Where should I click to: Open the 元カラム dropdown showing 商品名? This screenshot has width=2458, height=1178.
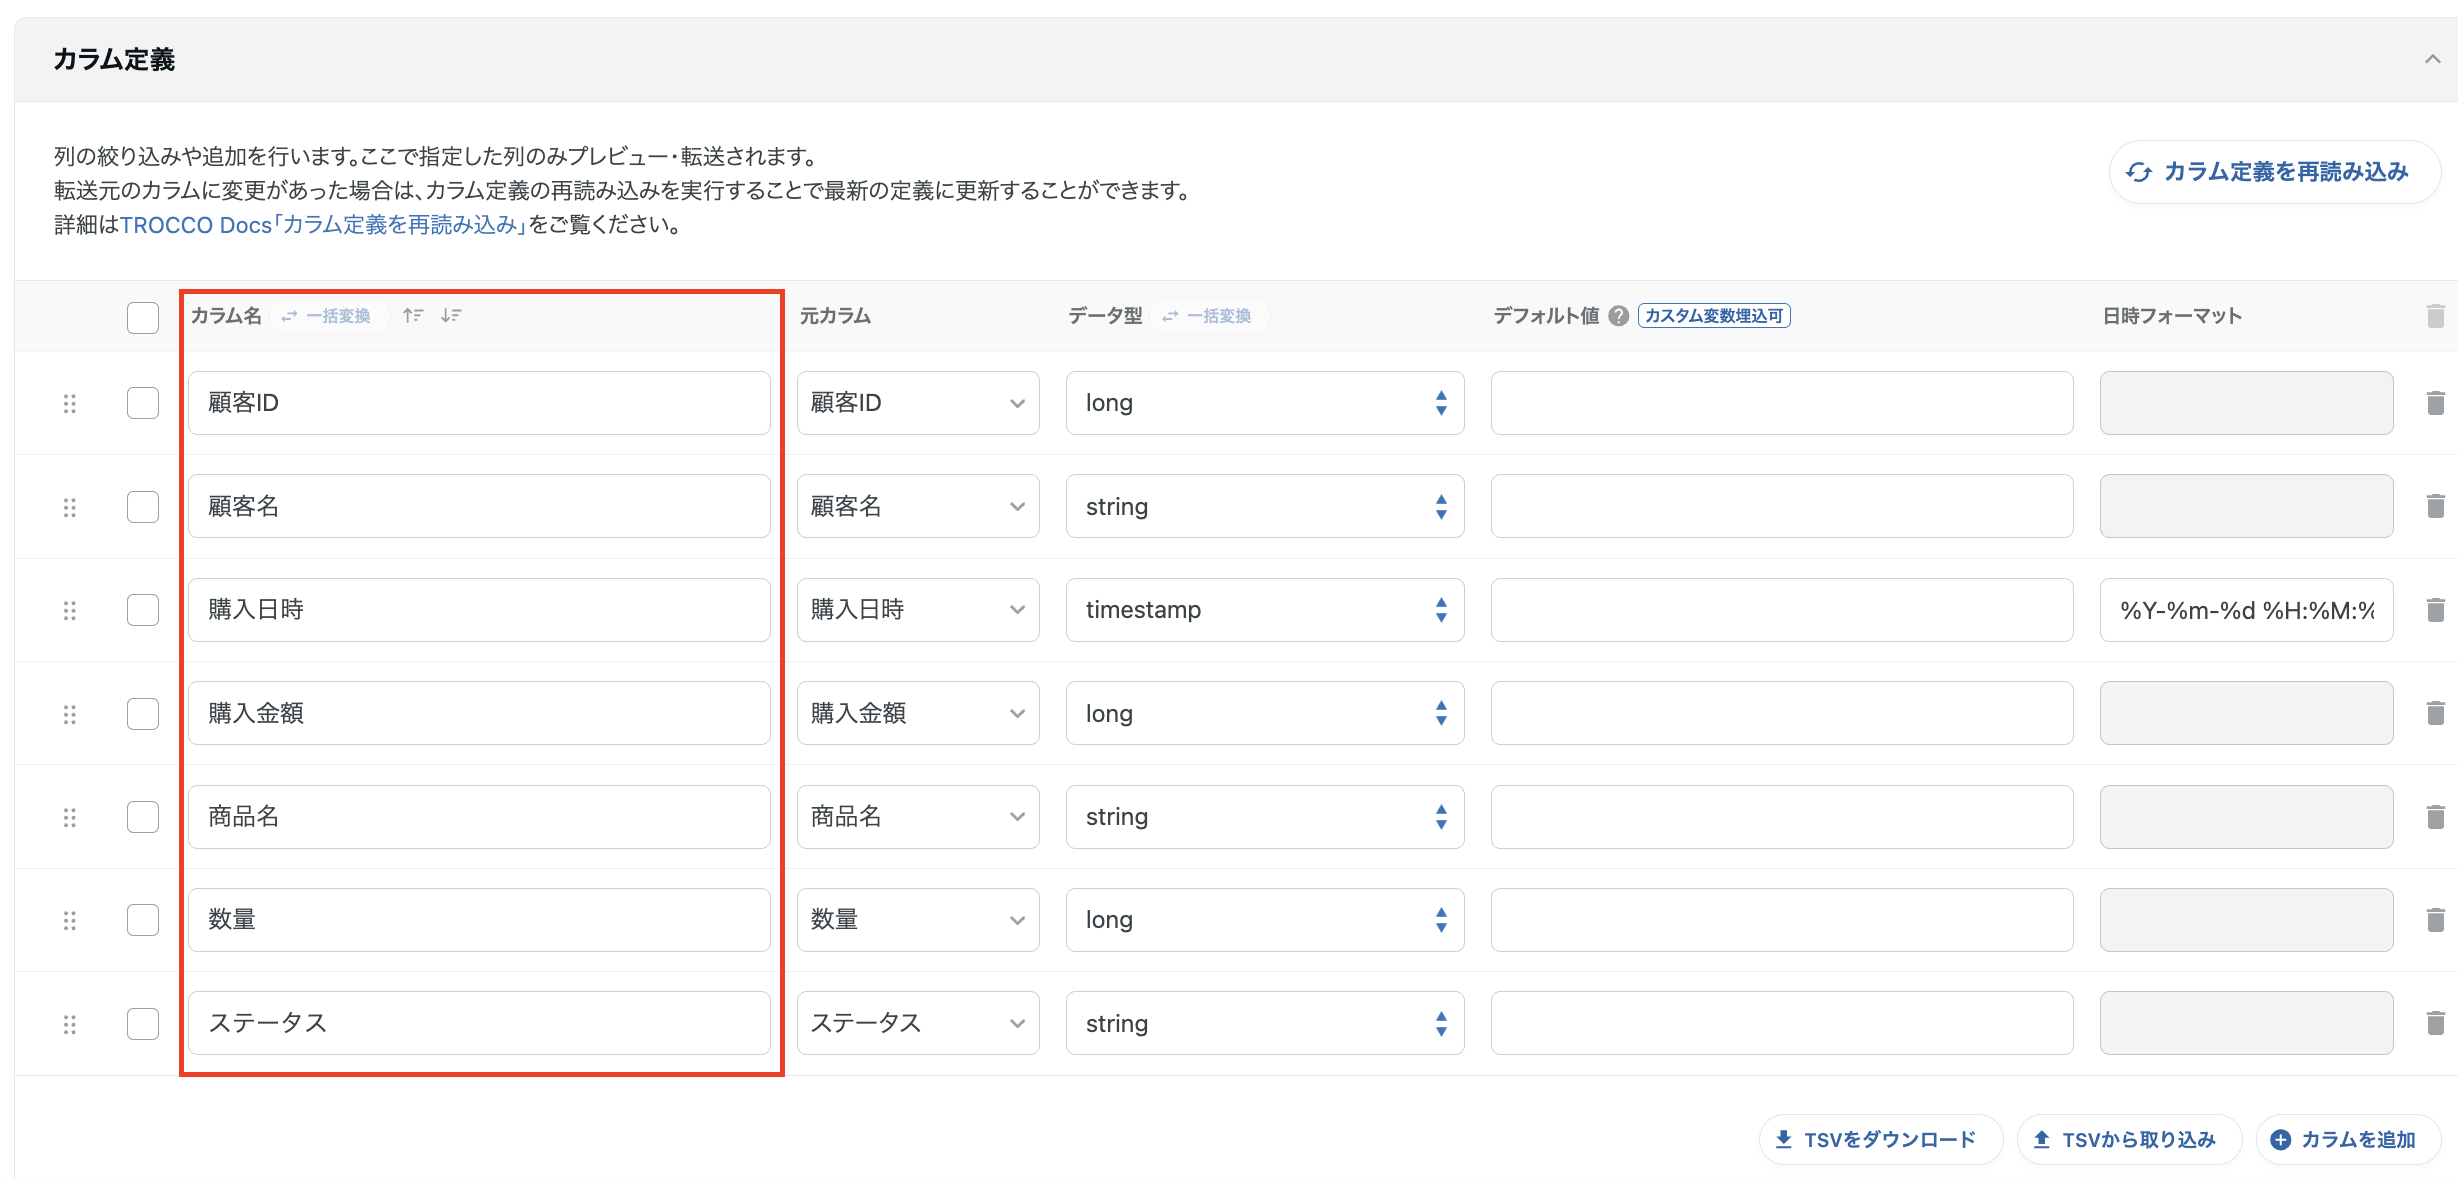tap(918, 817)
